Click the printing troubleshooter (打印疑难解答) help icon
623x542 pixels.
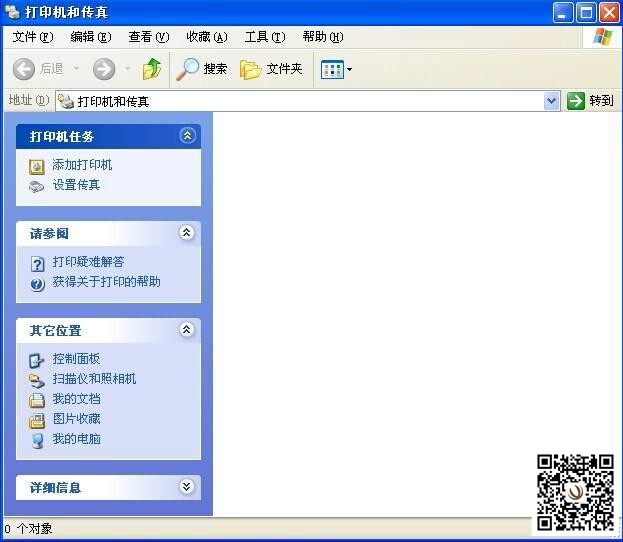click(37, 263)
